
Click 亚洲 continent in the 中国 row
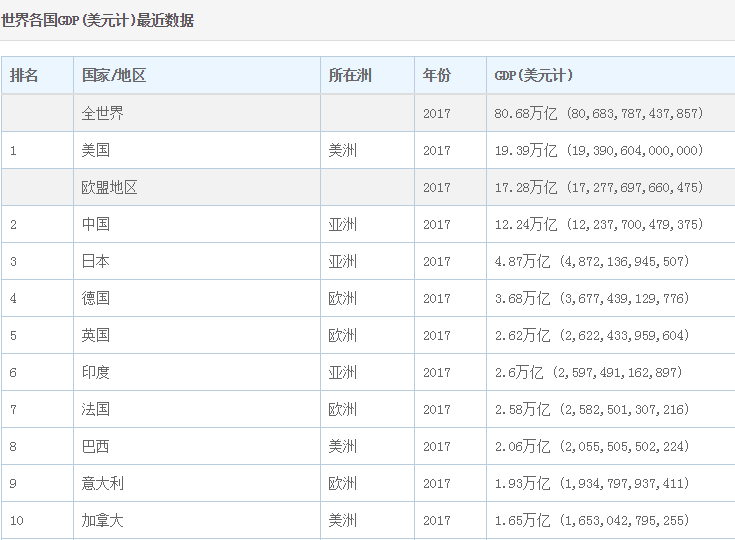tap(343, 224)
